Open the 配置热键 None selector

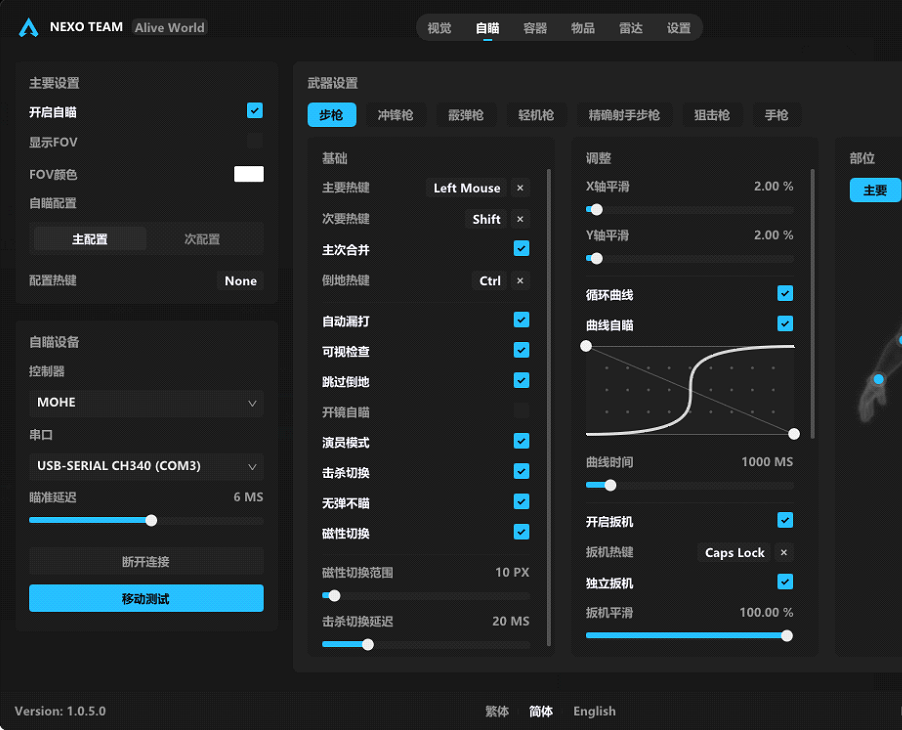tap(240, 281)
